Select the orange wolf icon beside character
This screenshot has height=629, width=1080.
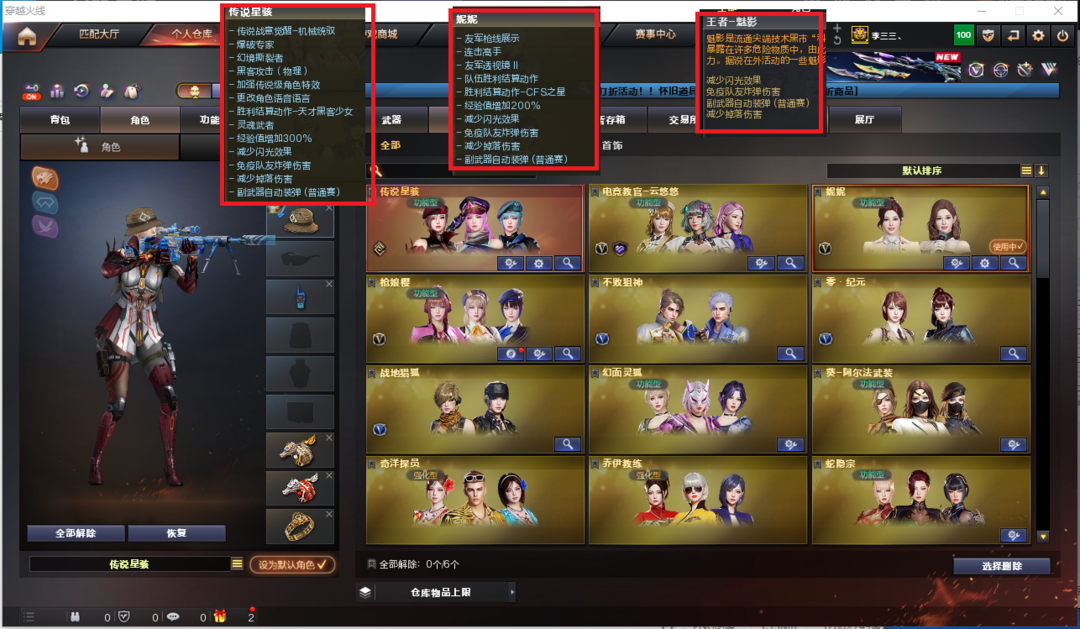click(45, 178)
